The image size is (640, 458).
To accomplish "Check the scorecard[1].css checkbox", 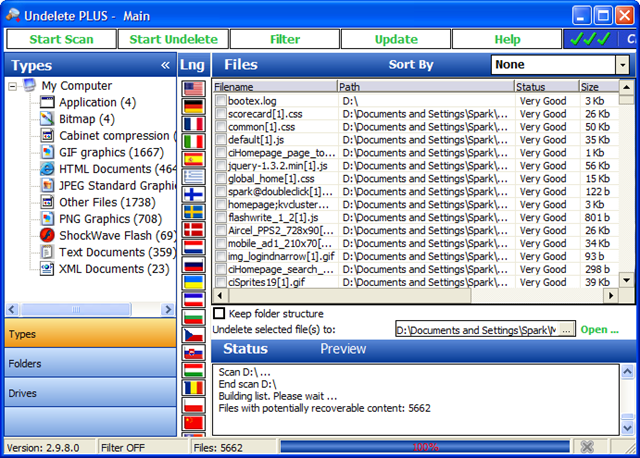I will pos(221,113).
